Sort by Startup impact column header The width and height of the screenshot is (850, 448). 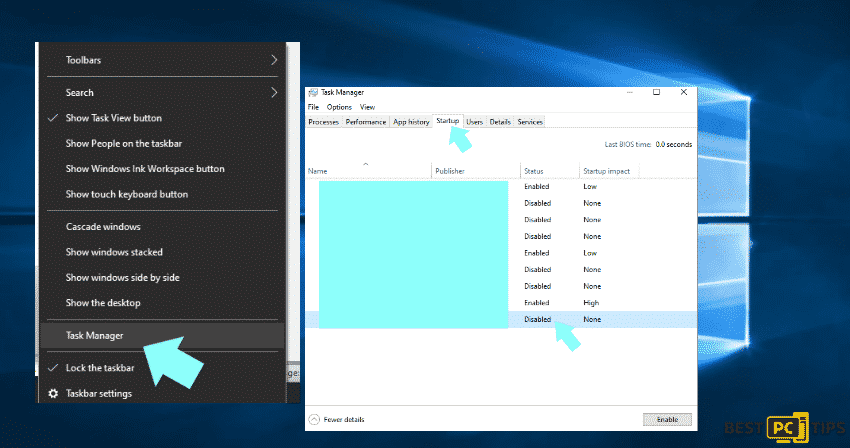pos(609,171)
